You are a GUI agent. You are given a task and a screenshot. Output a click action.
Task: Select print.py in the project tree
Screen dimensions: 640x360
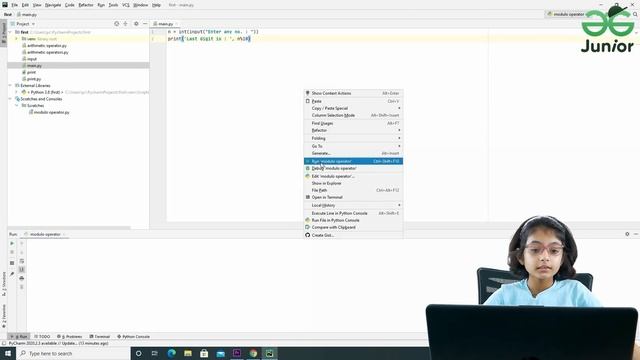(34, 79)
